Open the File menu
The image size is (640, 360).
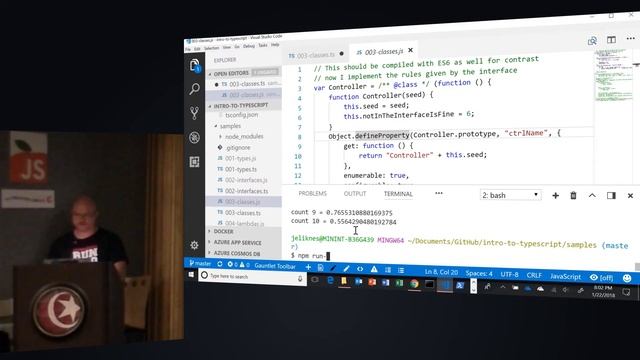coord(188,50)
